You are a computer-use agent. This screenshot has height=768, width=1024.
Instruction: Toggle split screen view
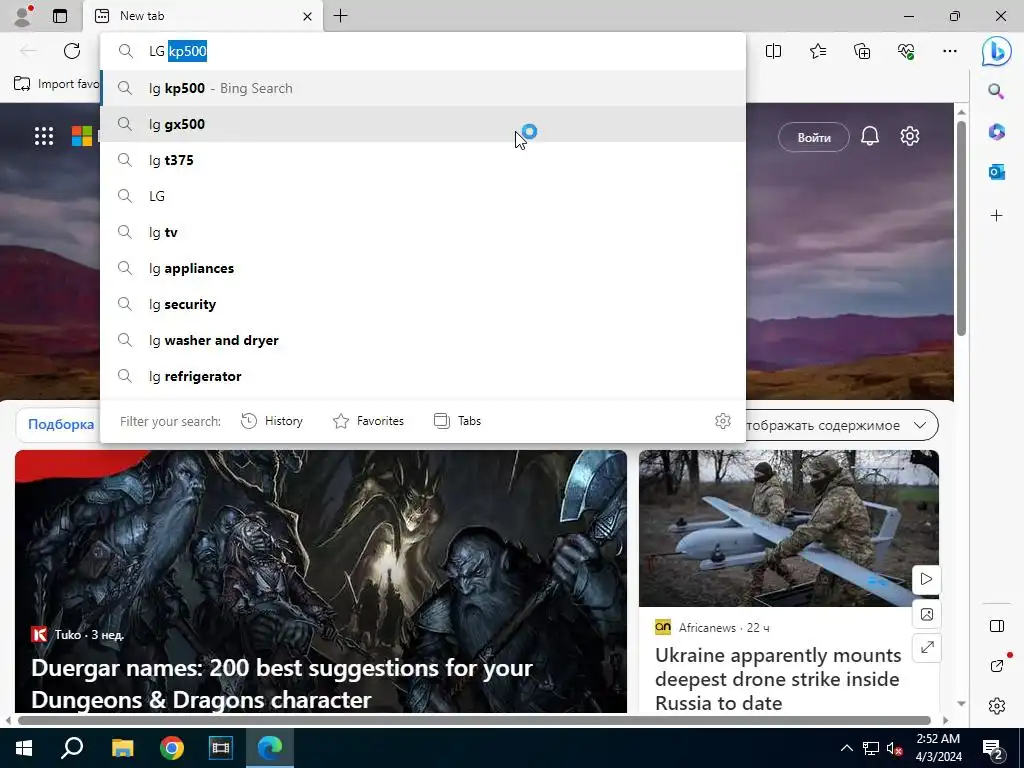coord(773,51)
